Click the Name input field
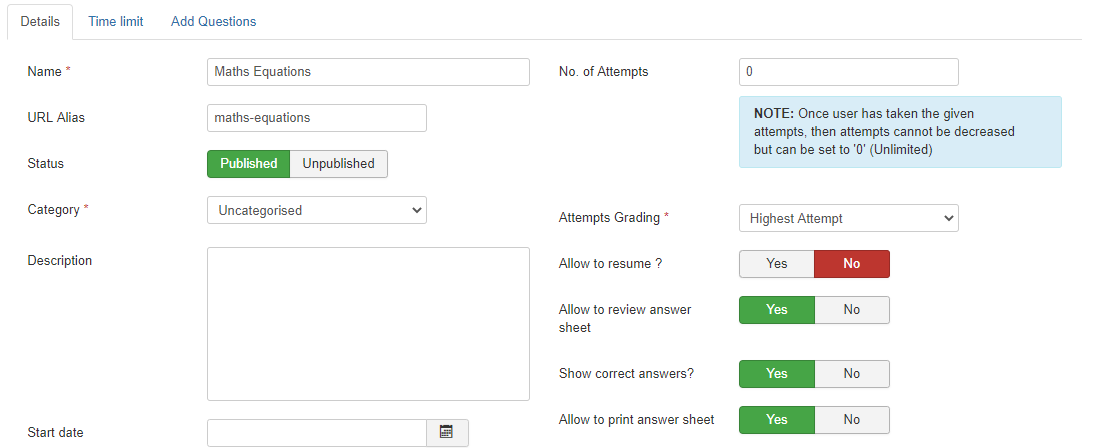Image resolution: width=1102 pixels, height=448 pixels. point(367,72)
